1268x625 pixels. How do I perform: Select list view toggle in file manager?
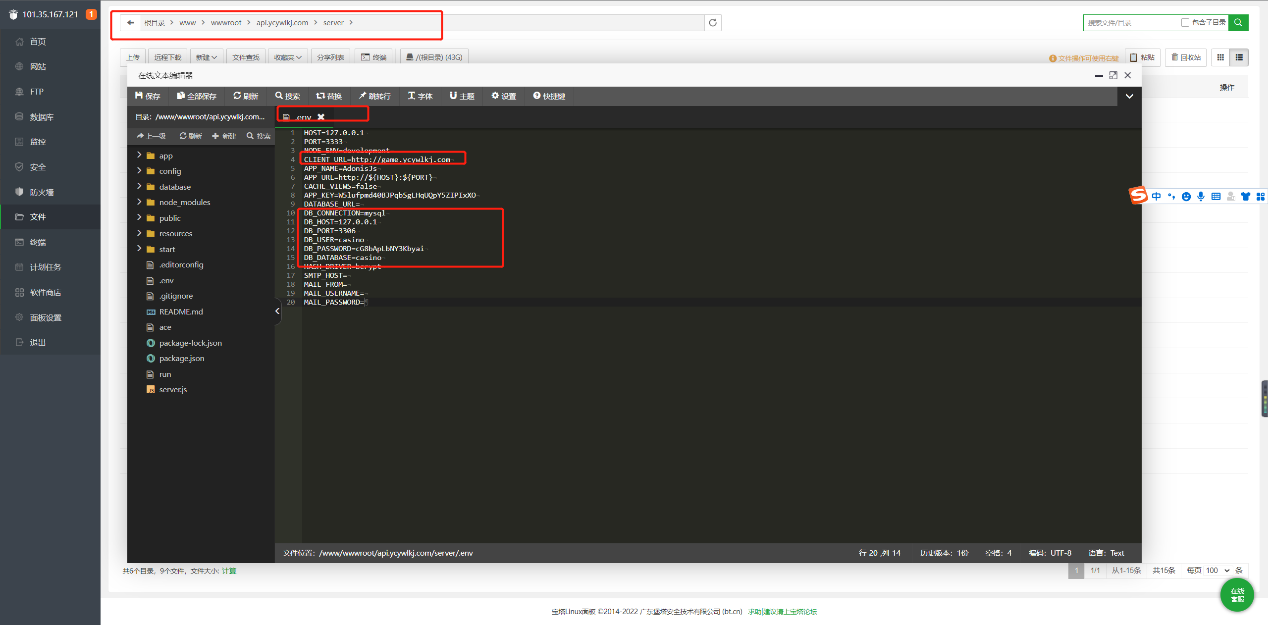click(x=1239, y=58)
